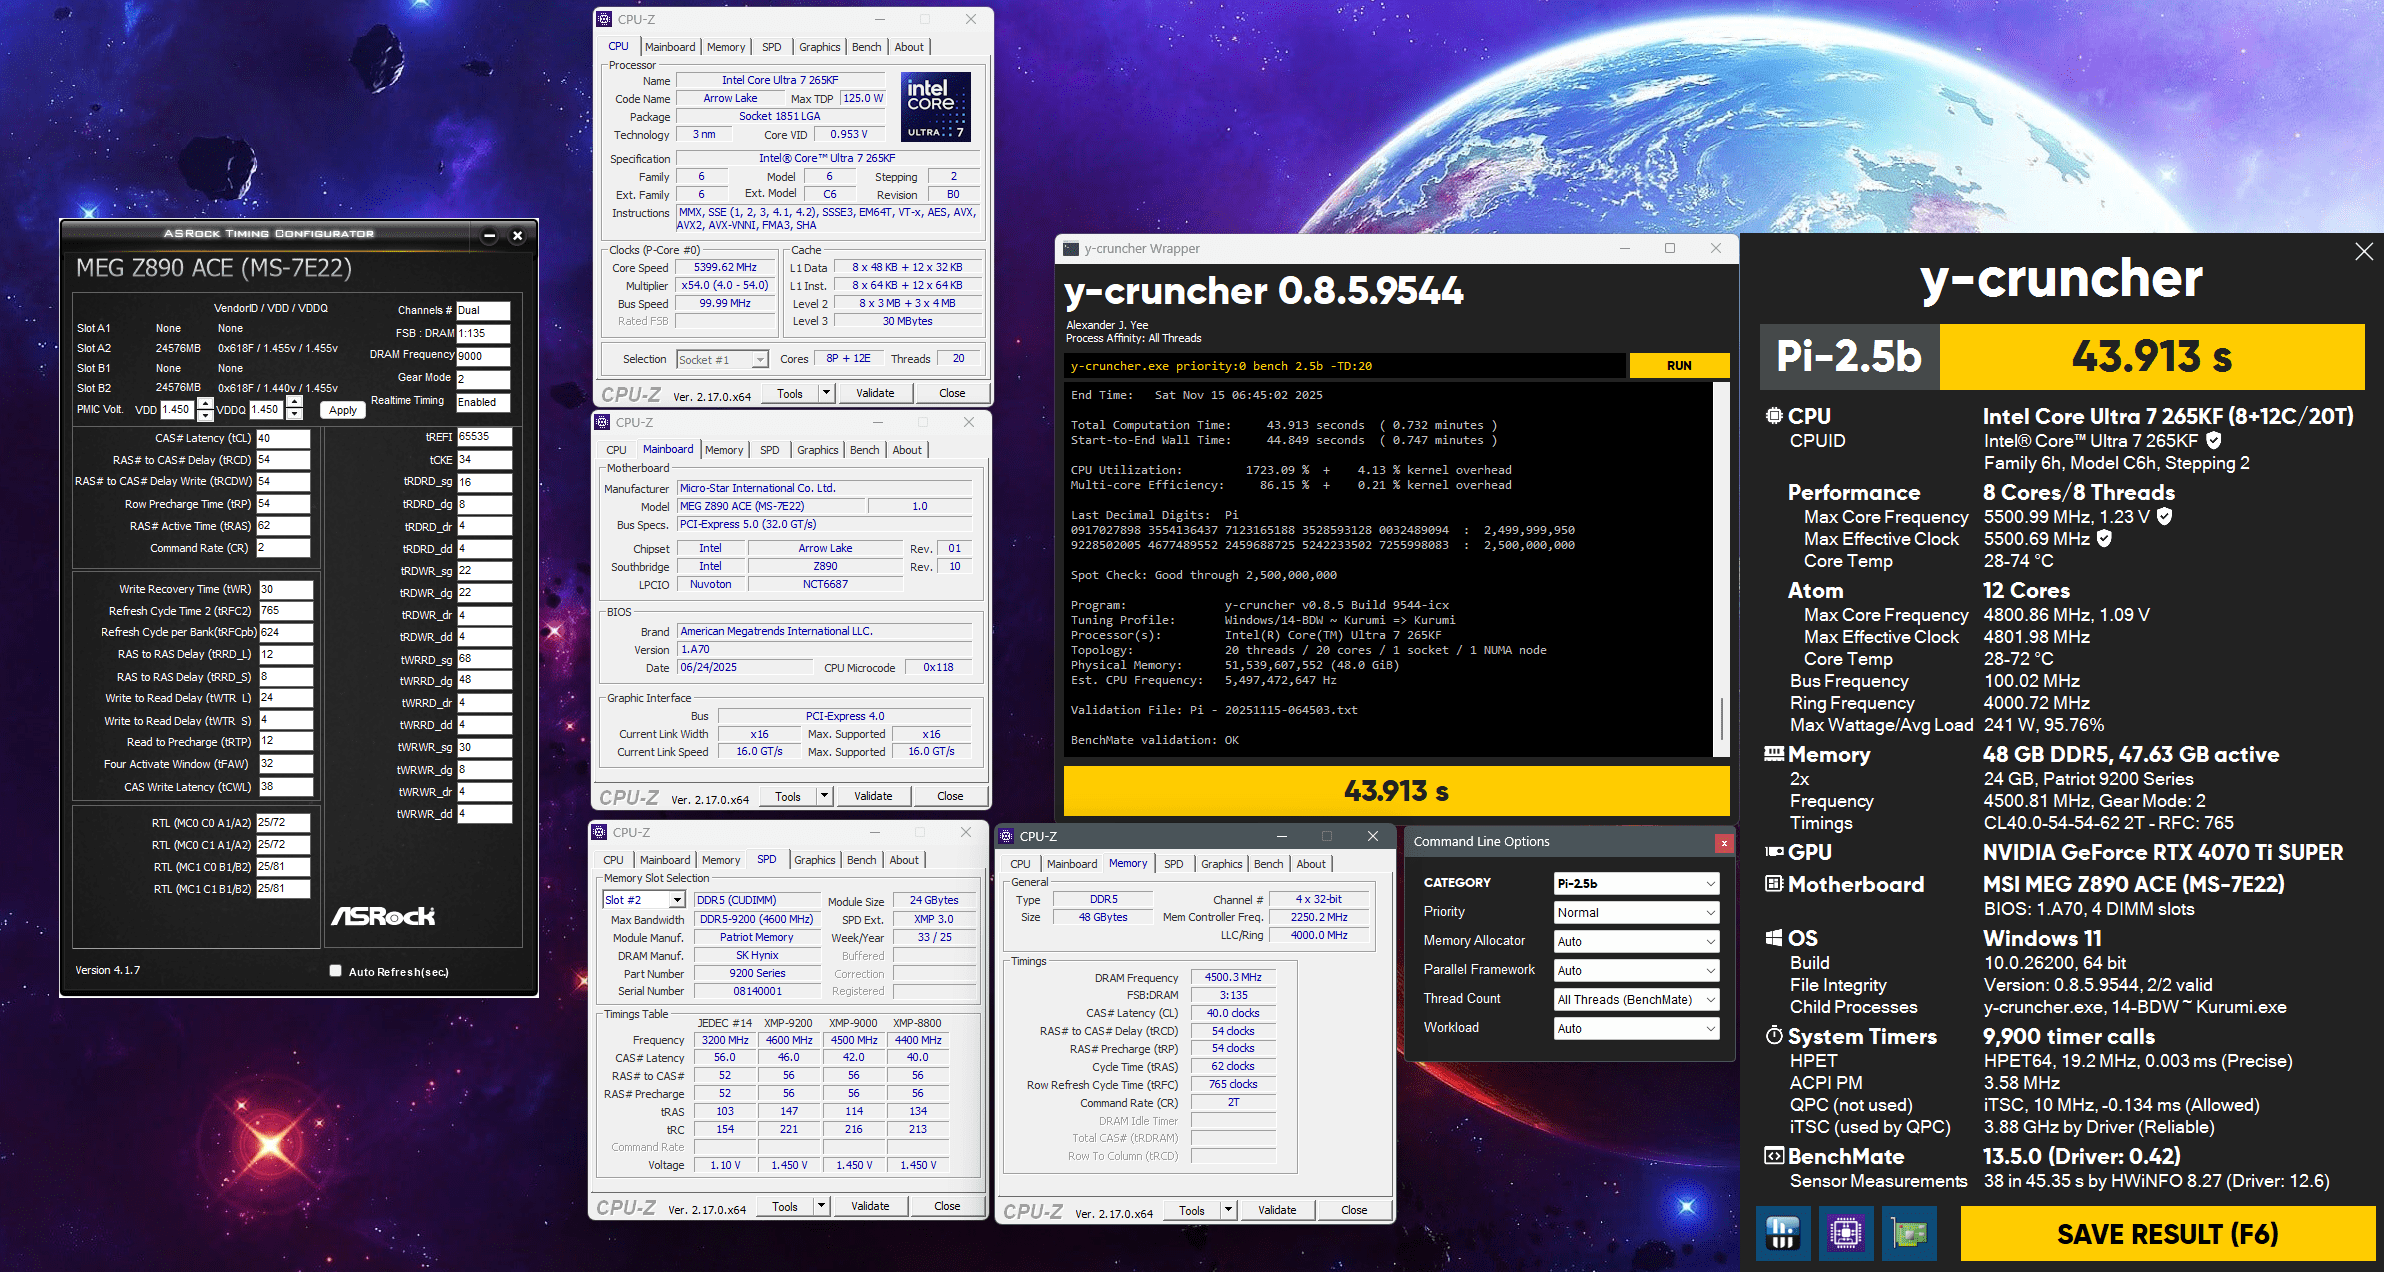Close BenchMate result panel with X
The width and height of the screenshot is (2384, 1272).
[2363, 252]
